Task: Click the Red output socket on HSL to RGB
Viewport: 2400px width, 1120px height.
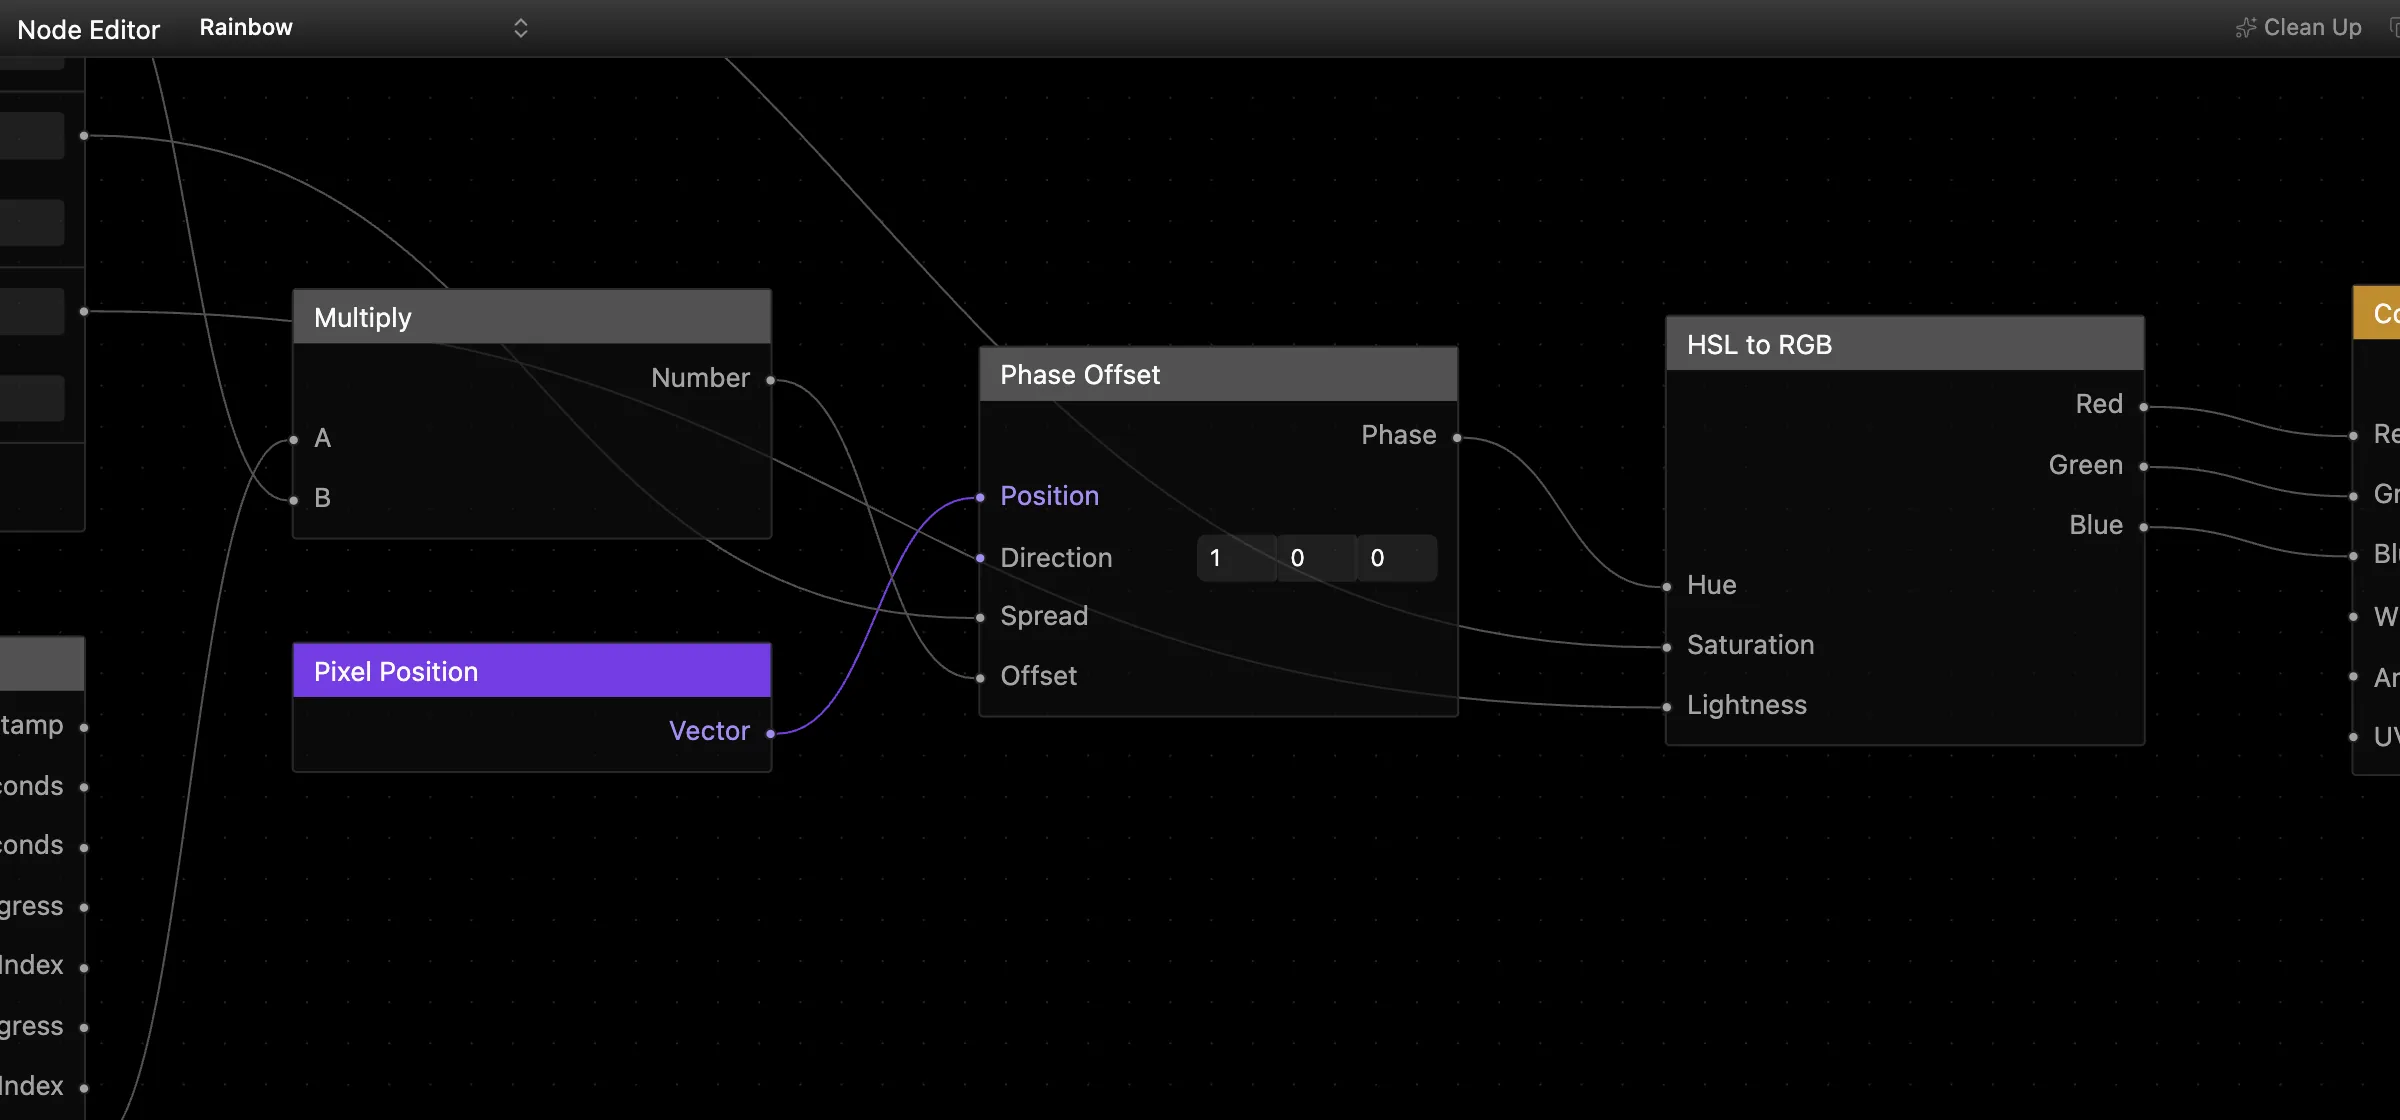Action: [2143, 407]
